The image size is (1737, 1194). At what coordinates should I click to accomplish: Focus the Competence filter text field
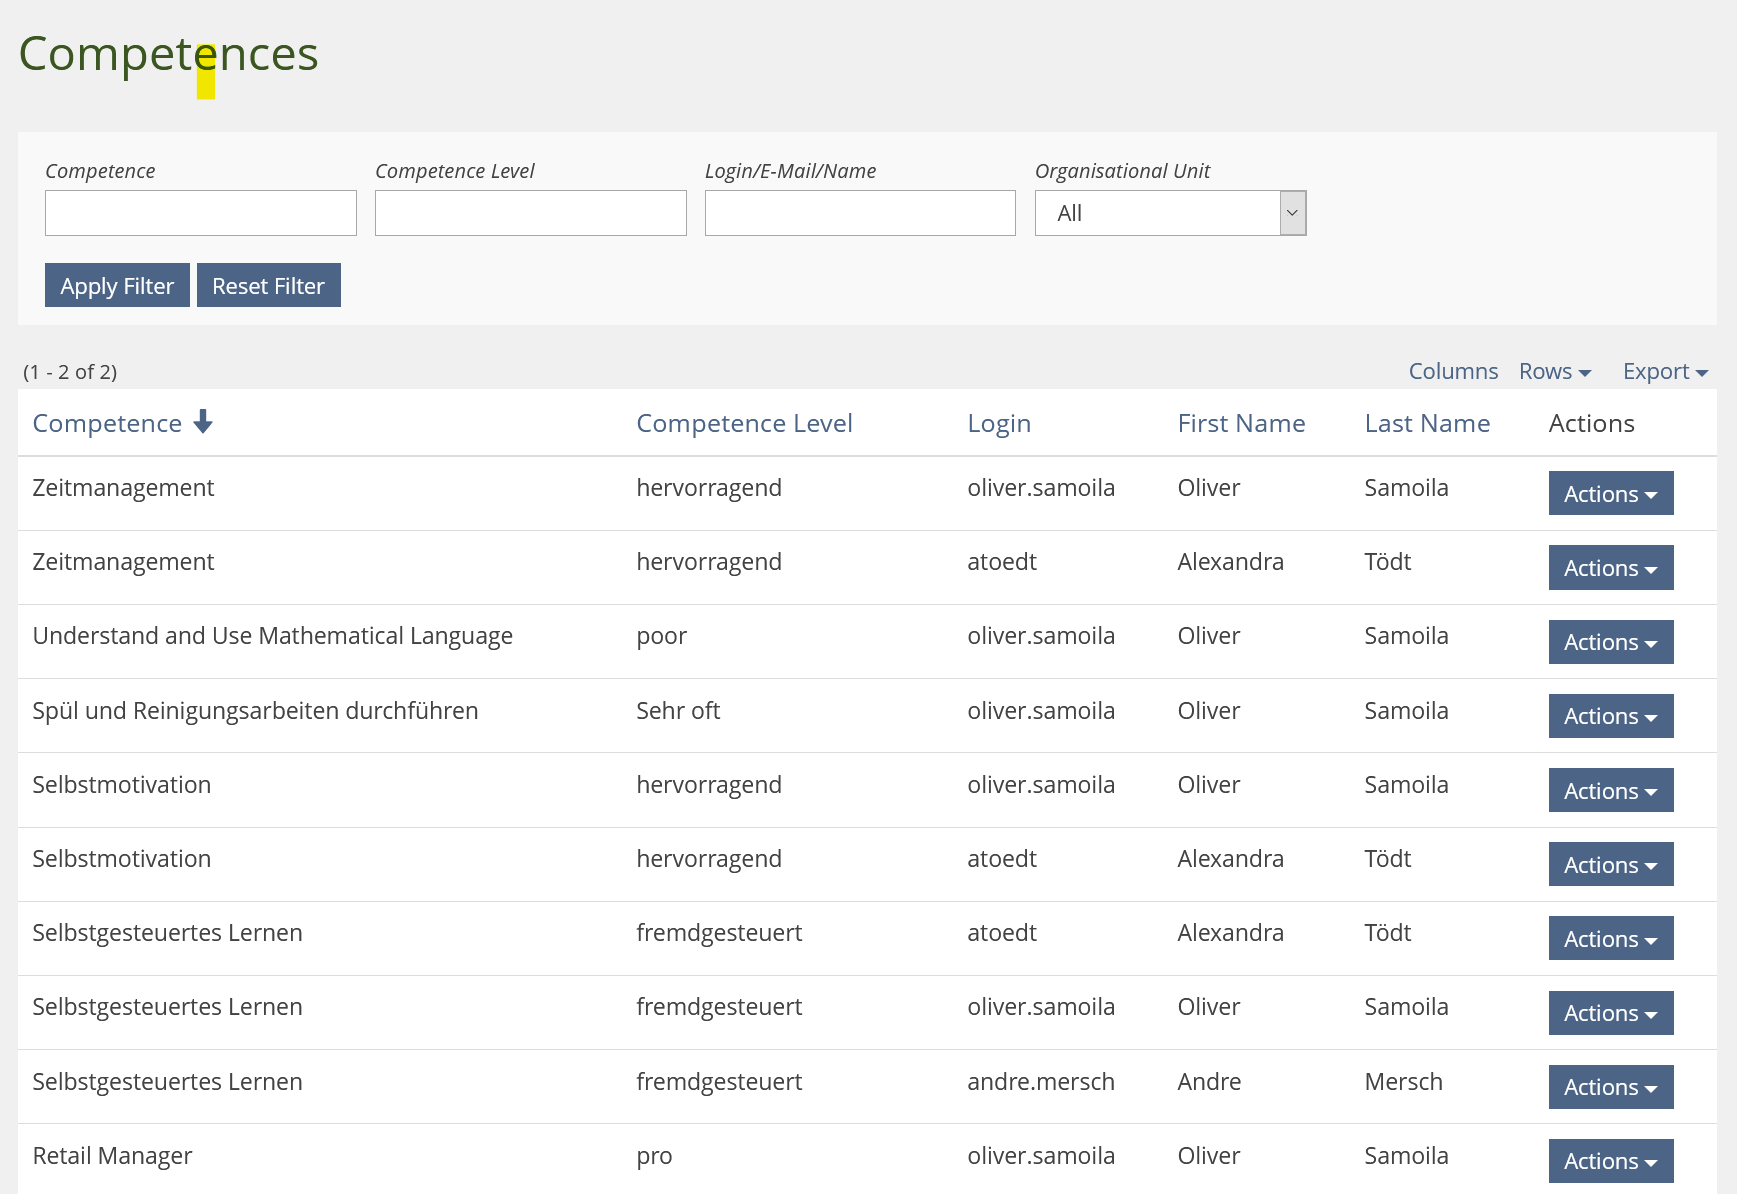point(201,213)
